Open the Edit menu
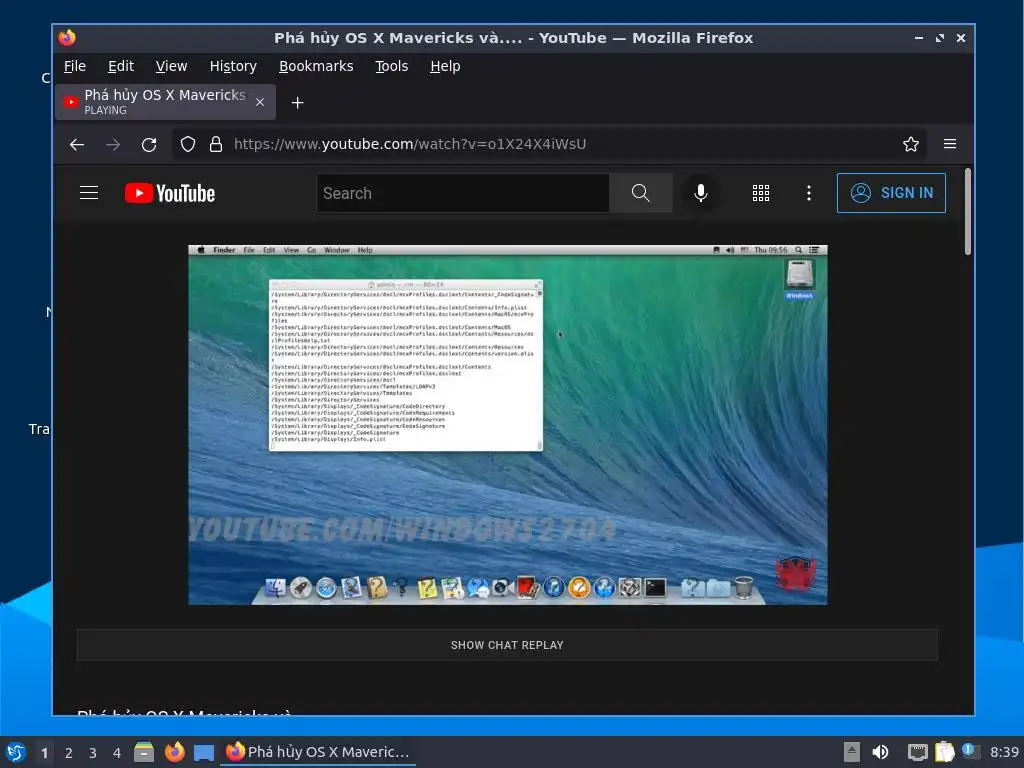1024x768 pixels. [x=121, y=66]
